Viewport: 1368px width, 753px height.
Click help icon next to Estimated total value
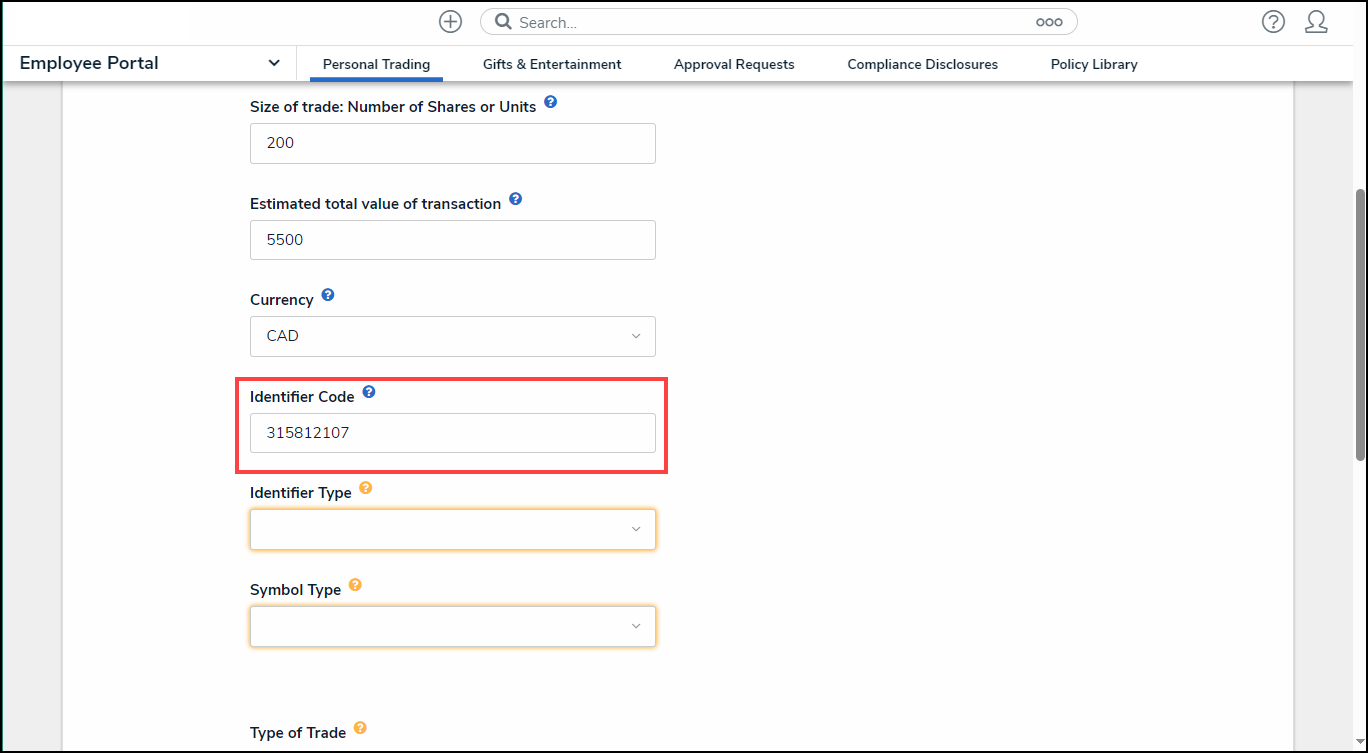[x=515, y=199]
